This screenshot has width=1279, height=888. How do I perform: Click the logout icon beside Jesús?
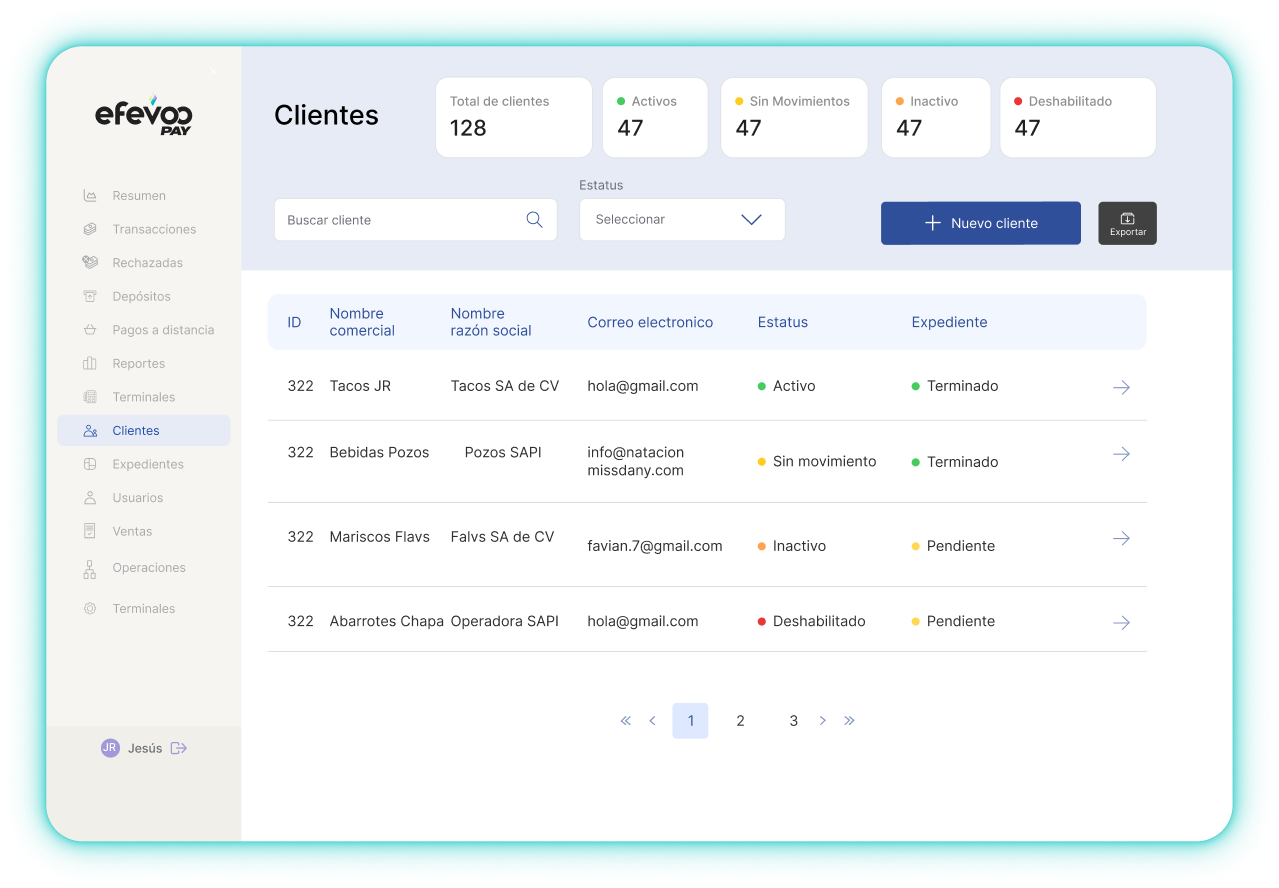(179, 748)
